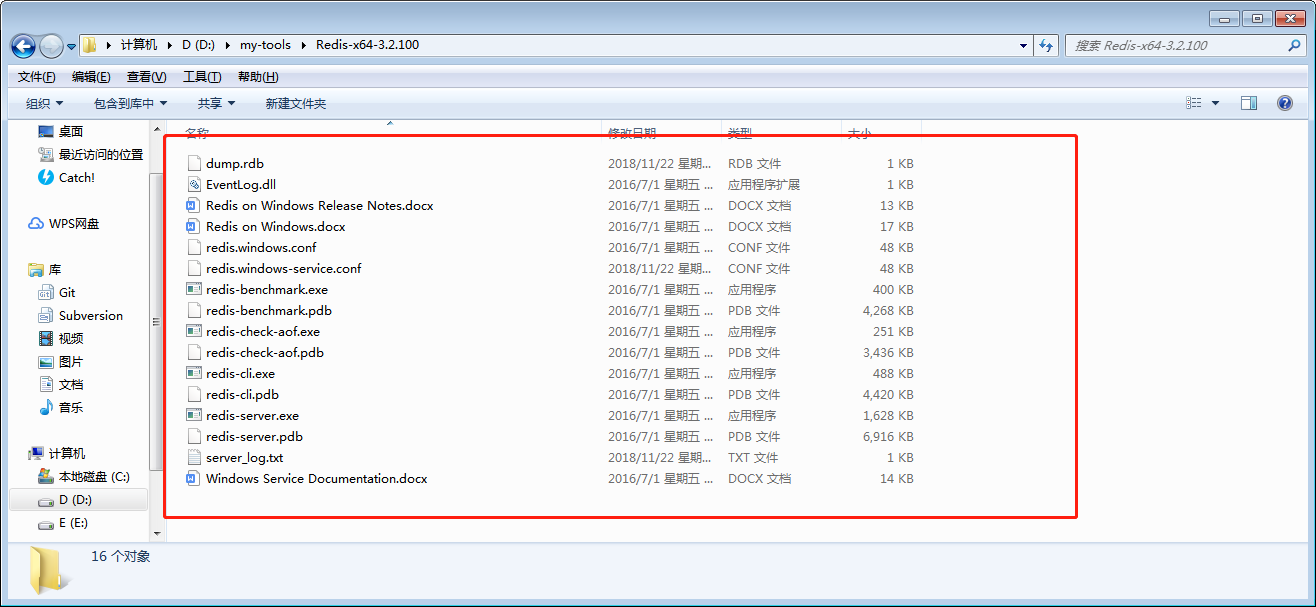The image size is (1316, 607).
Task: Select the redis-server.exe file icon
Action: [195, 416]
